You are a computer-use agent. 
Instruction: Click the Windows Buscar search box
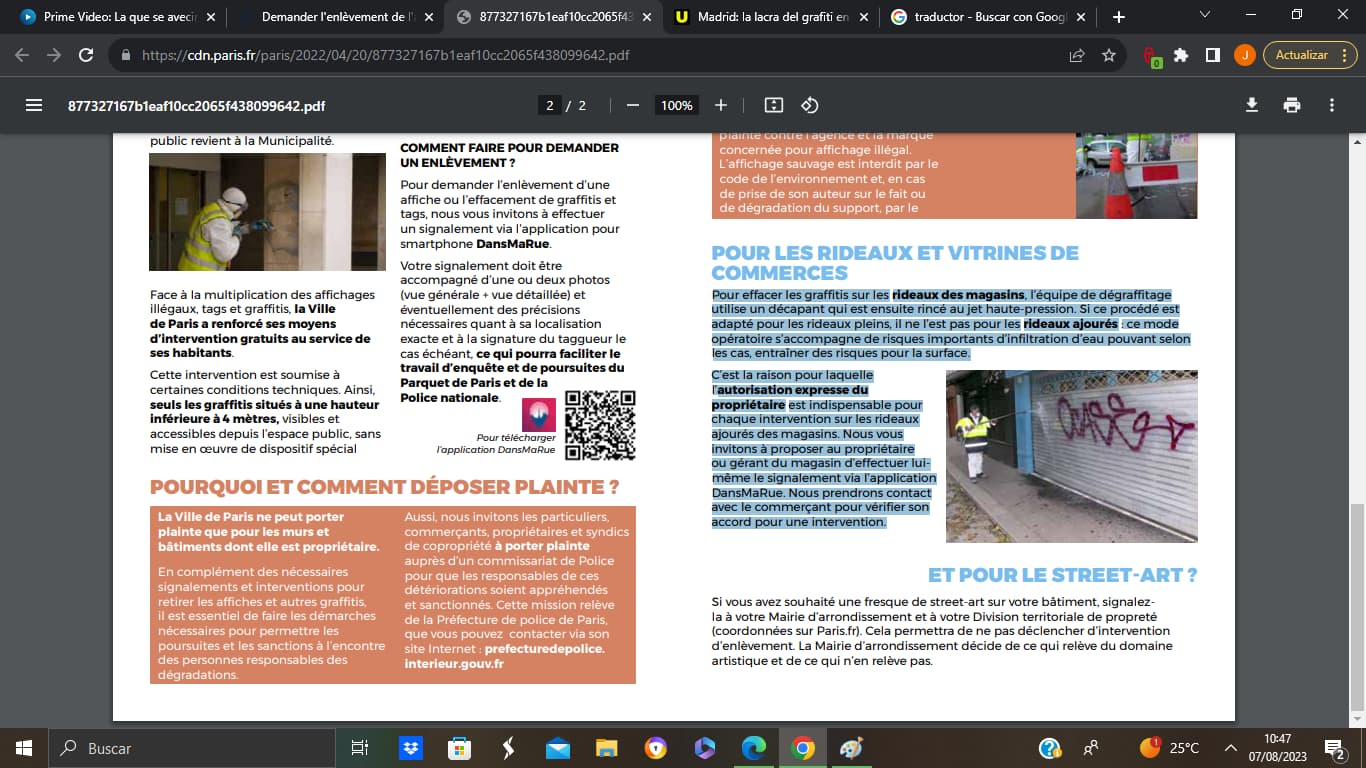pyautogui.click(x=192, y=748)
